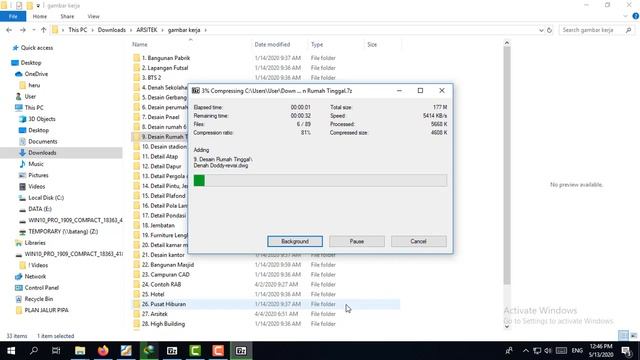Image resolution: width=640 pixels, height=360 pixels.
Task: Open the notification center icon
Action: [627, 351]
